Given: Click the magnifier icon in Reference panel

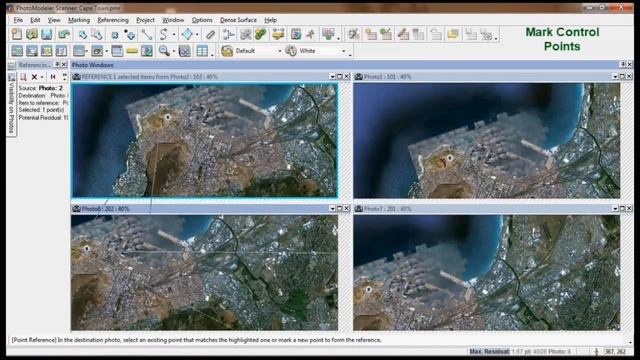Looking at the screenshot, I should [x=23, y=77].
